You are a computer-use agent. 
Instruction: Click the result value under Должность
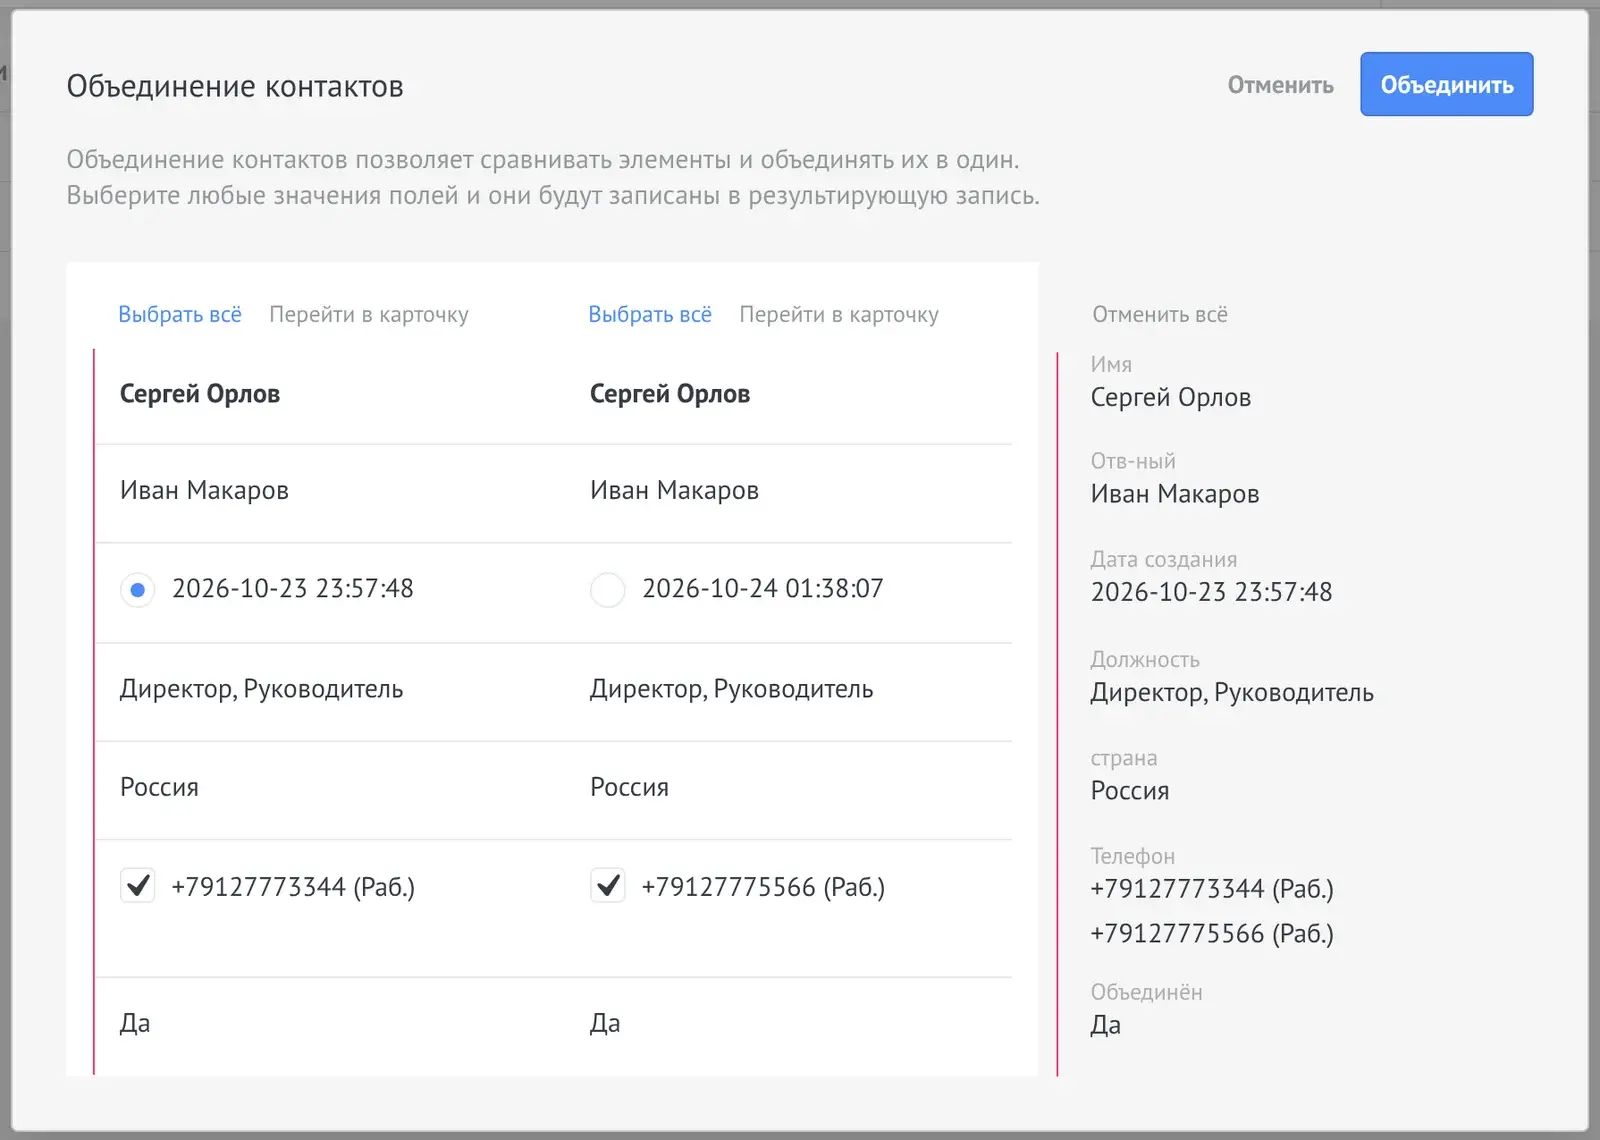1232,692
